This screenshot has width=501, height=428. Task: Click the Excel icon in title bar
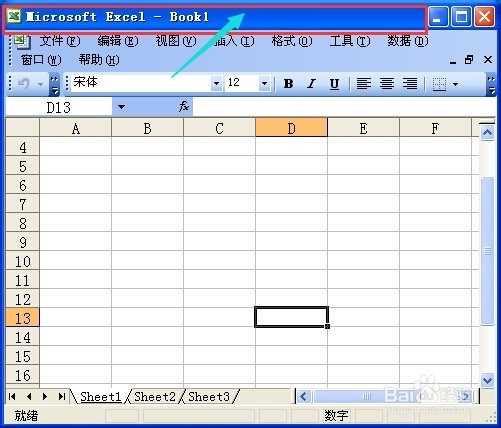click(14, 16)
